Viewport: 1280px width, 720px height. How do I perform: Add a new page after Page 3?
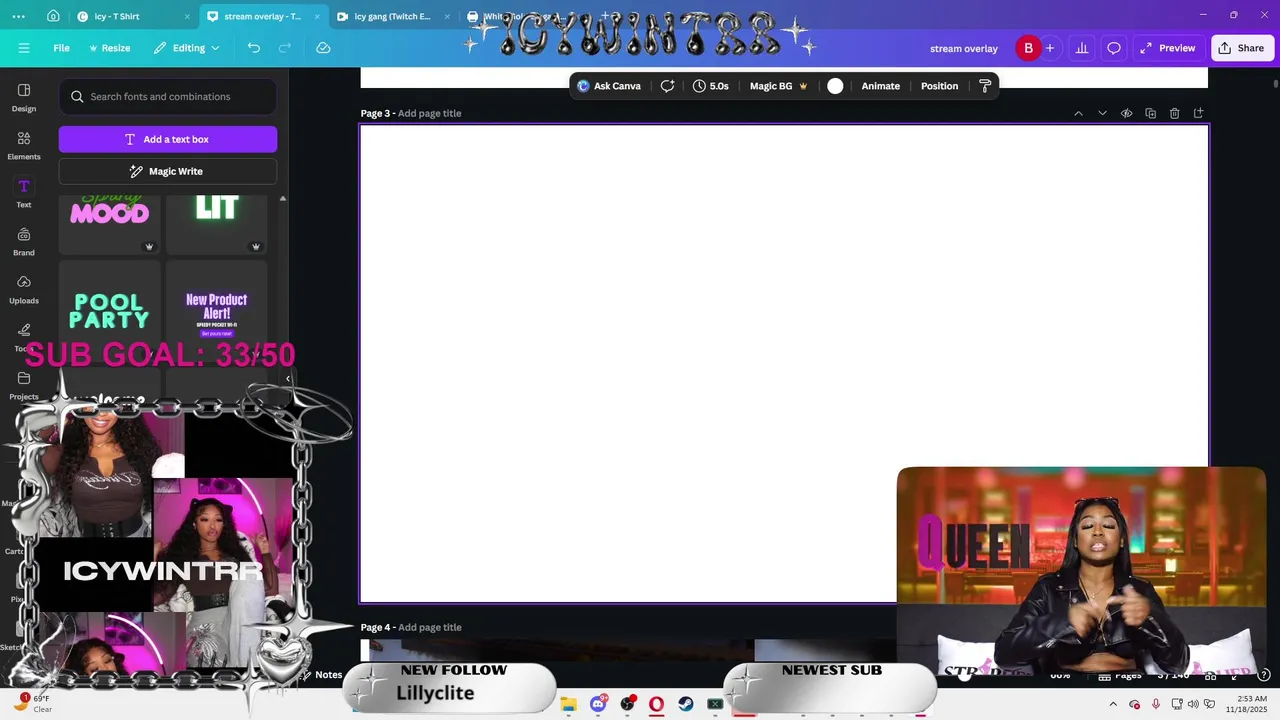pos(1198,113)
